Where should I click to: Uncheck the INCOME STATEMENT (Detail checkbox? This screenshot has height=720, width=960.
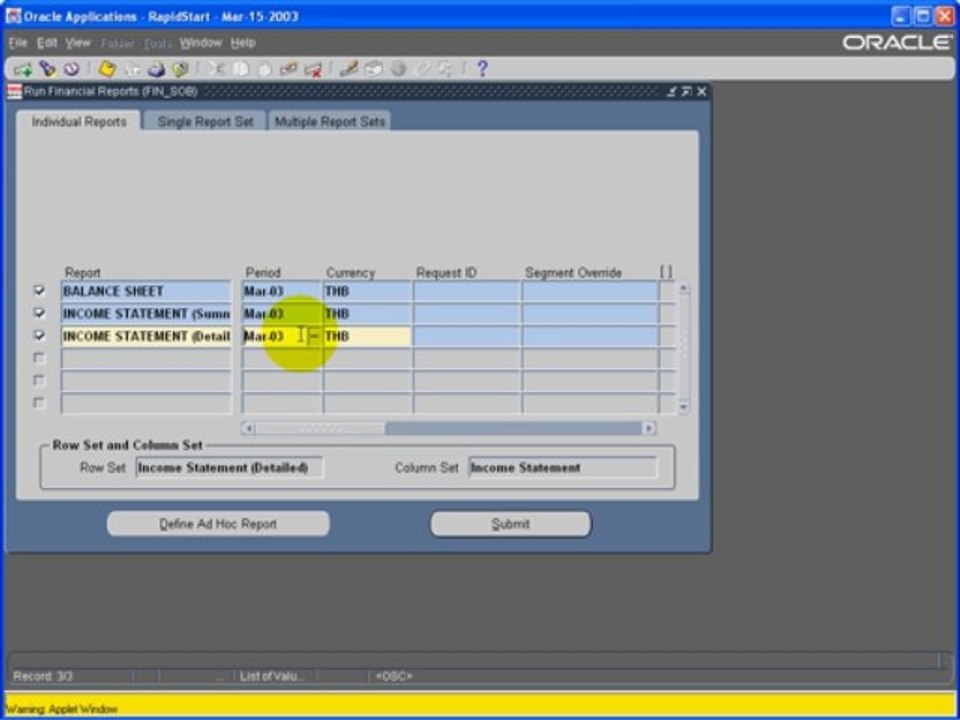coord(39,336)
